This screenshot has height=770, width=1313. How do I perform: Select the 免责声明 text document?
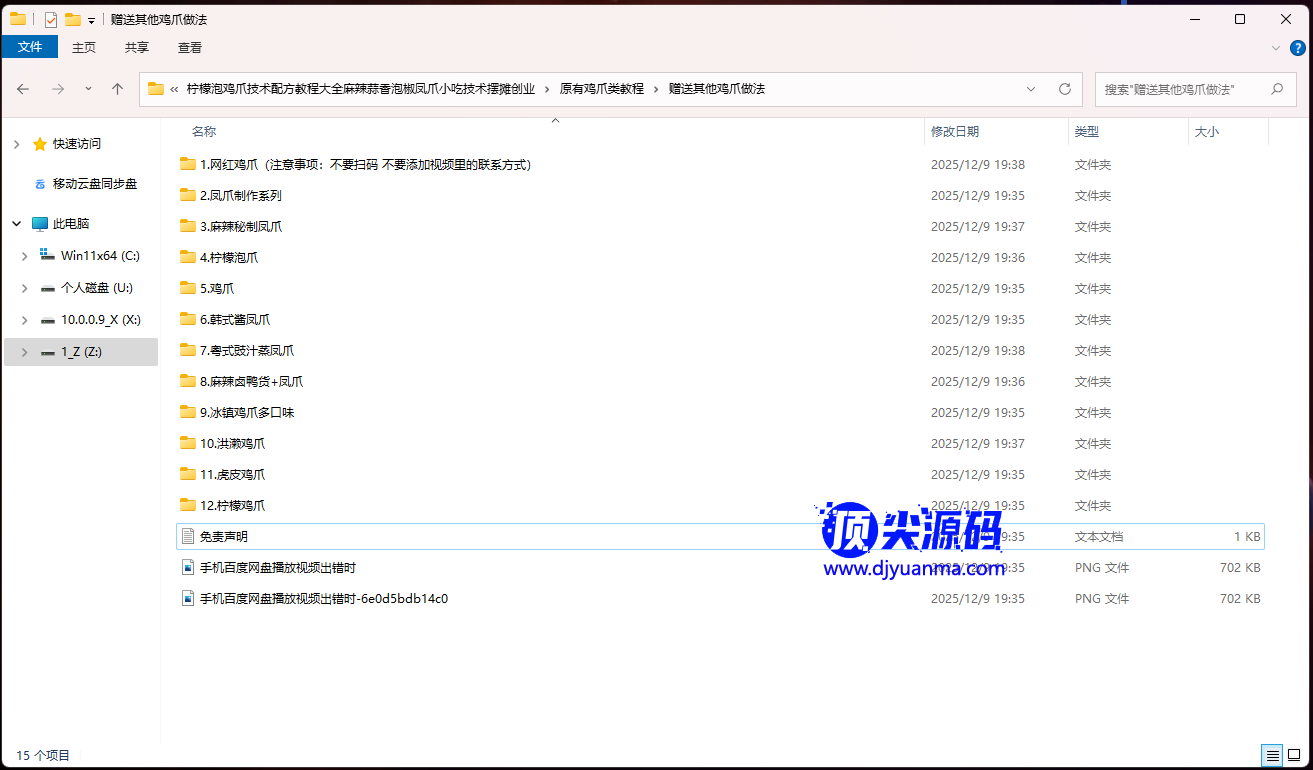[x=224, y=537]
